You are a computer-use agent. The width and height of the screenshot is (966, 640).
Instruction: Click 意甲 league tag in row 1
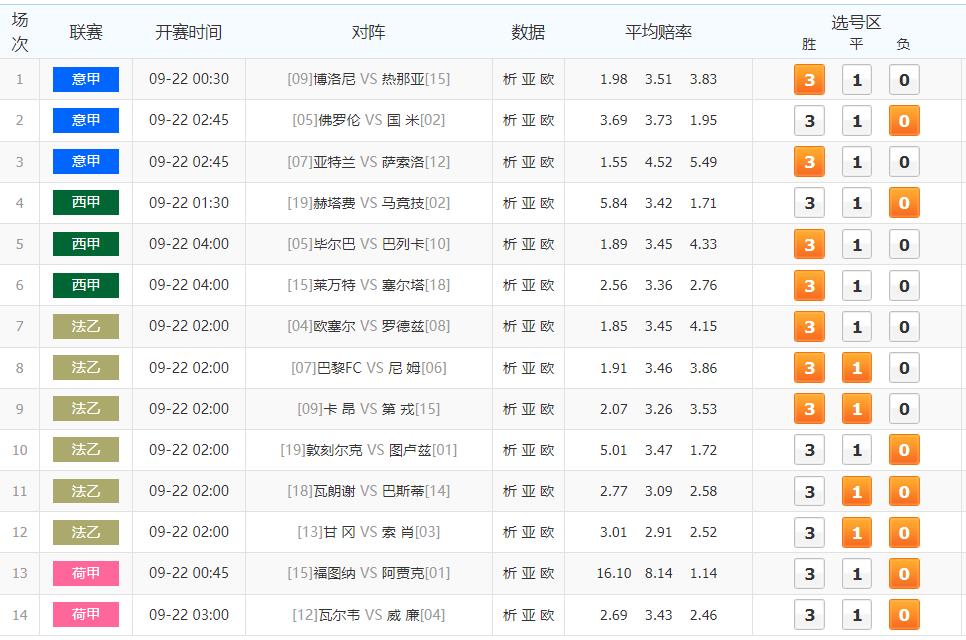point(86,79)
